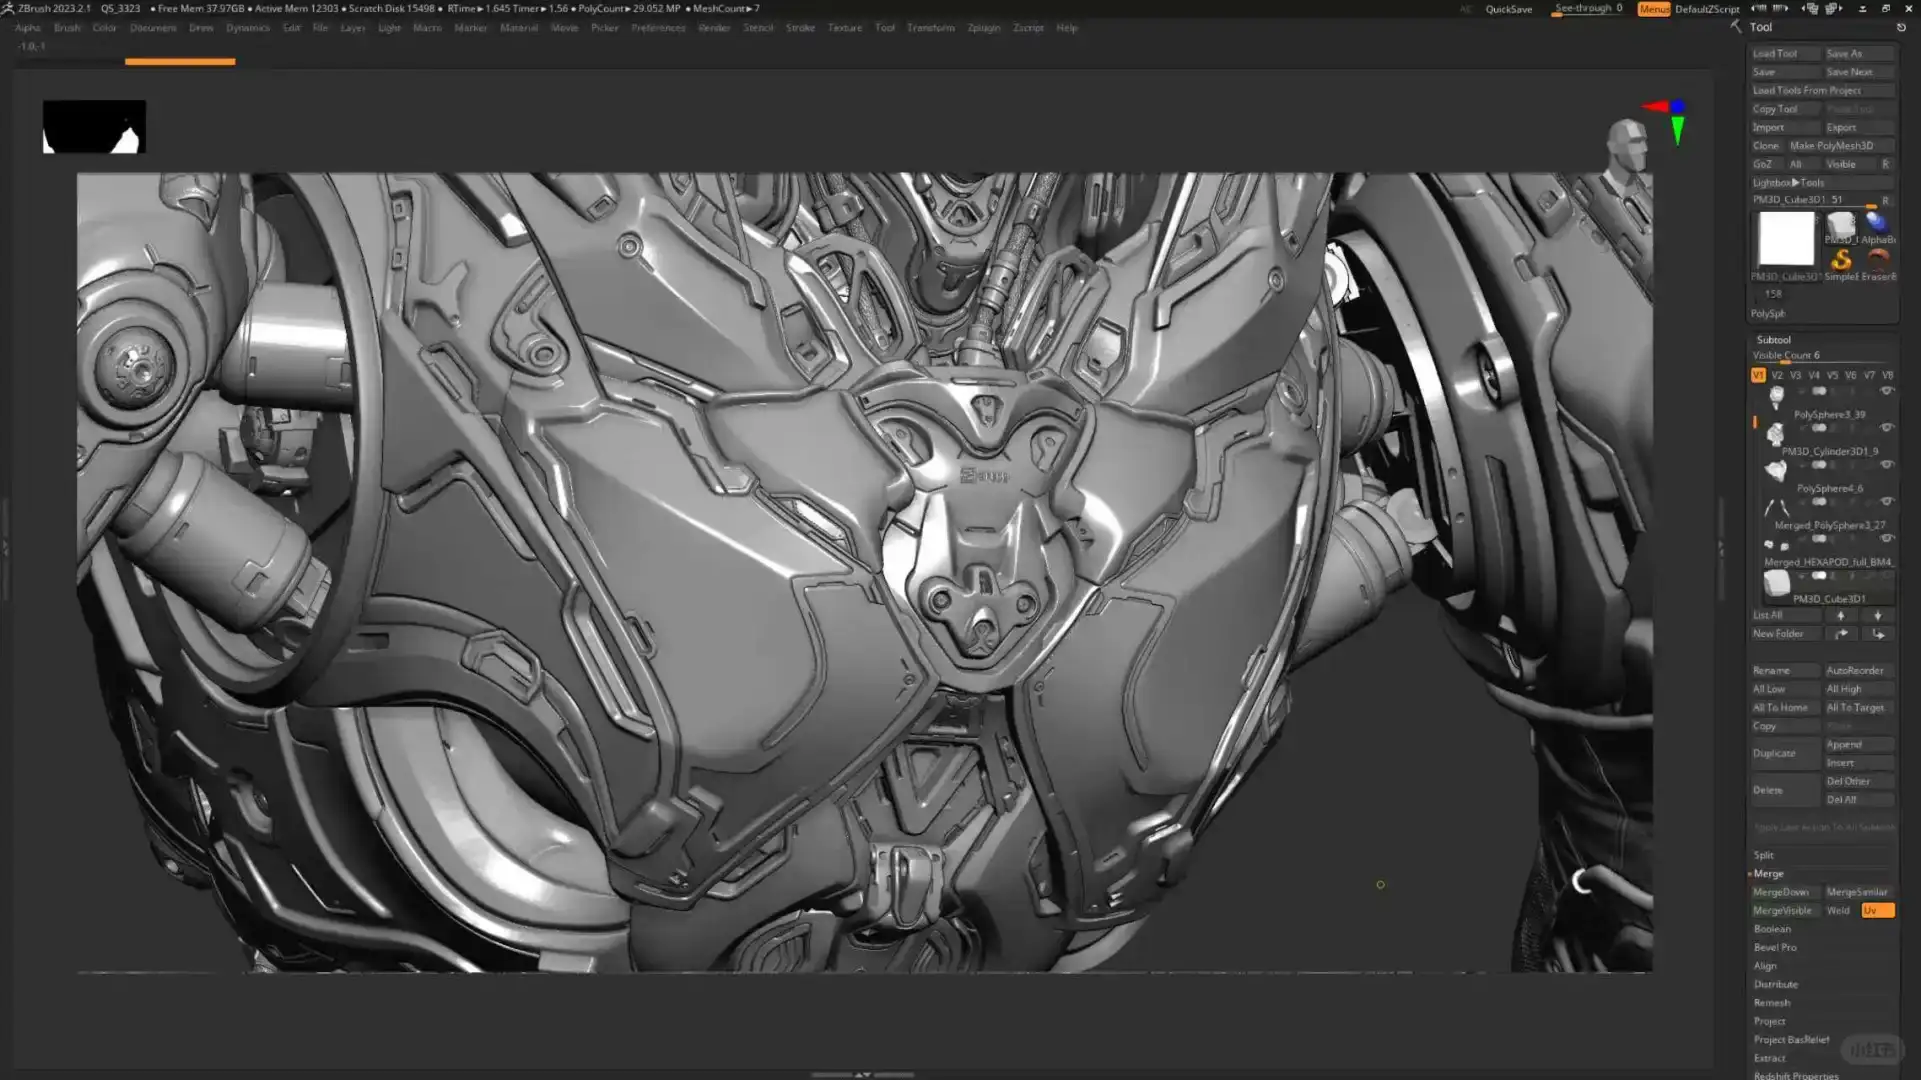Click the move-subtool-down arrow icon
Image resolution: width=1921 pixels, height=1080 pixels.
tap(1877, 616)
